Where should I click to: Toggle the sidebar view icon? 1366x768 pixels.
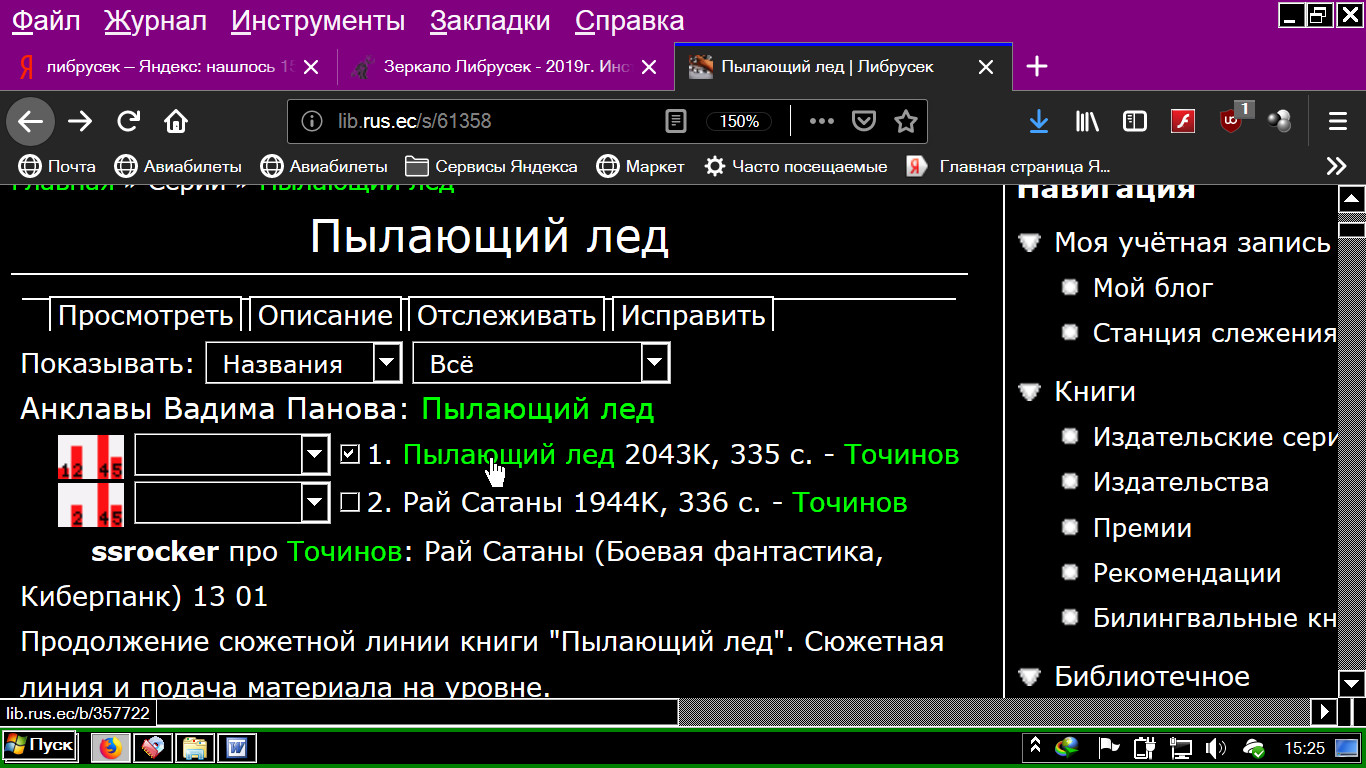(x=1135, y=122)
